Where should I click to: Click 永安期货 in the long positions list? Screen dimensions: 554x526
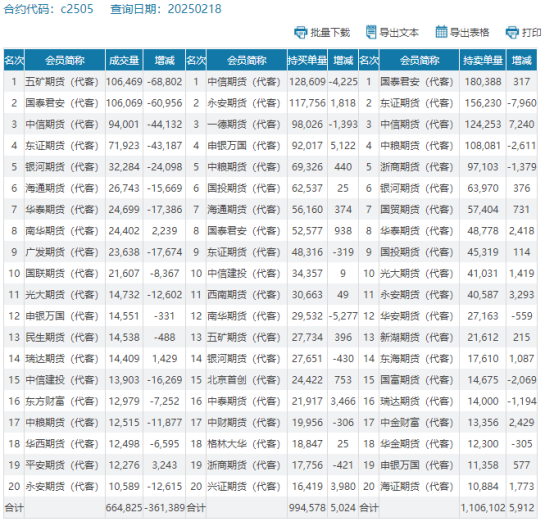(x=244, y=103)
